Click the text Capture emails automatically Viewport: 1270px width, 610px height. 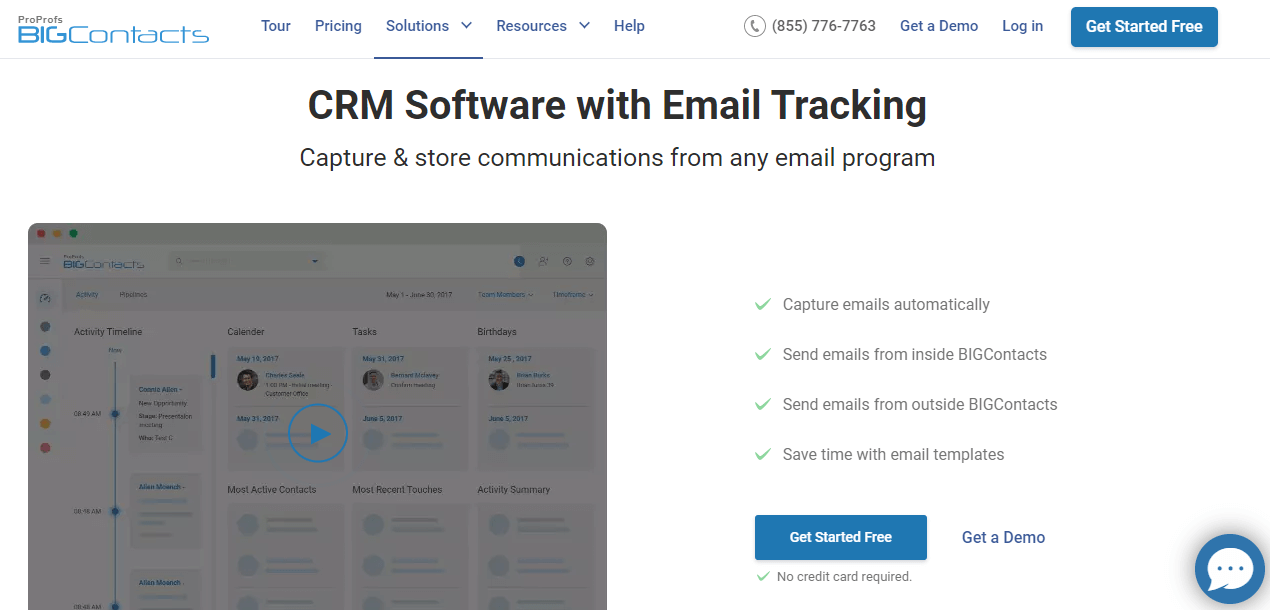(886, 304)
